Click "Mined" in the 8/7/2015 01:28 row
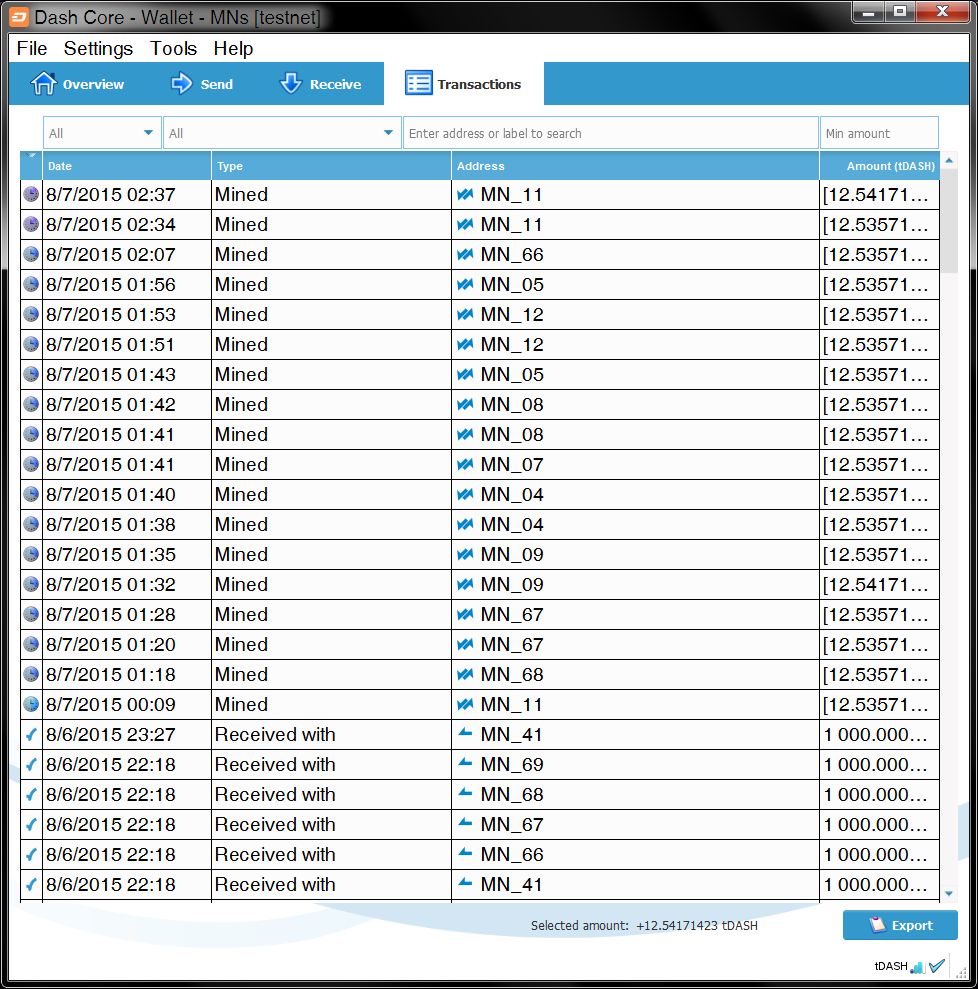978x989 pixels. coord(242,614)
